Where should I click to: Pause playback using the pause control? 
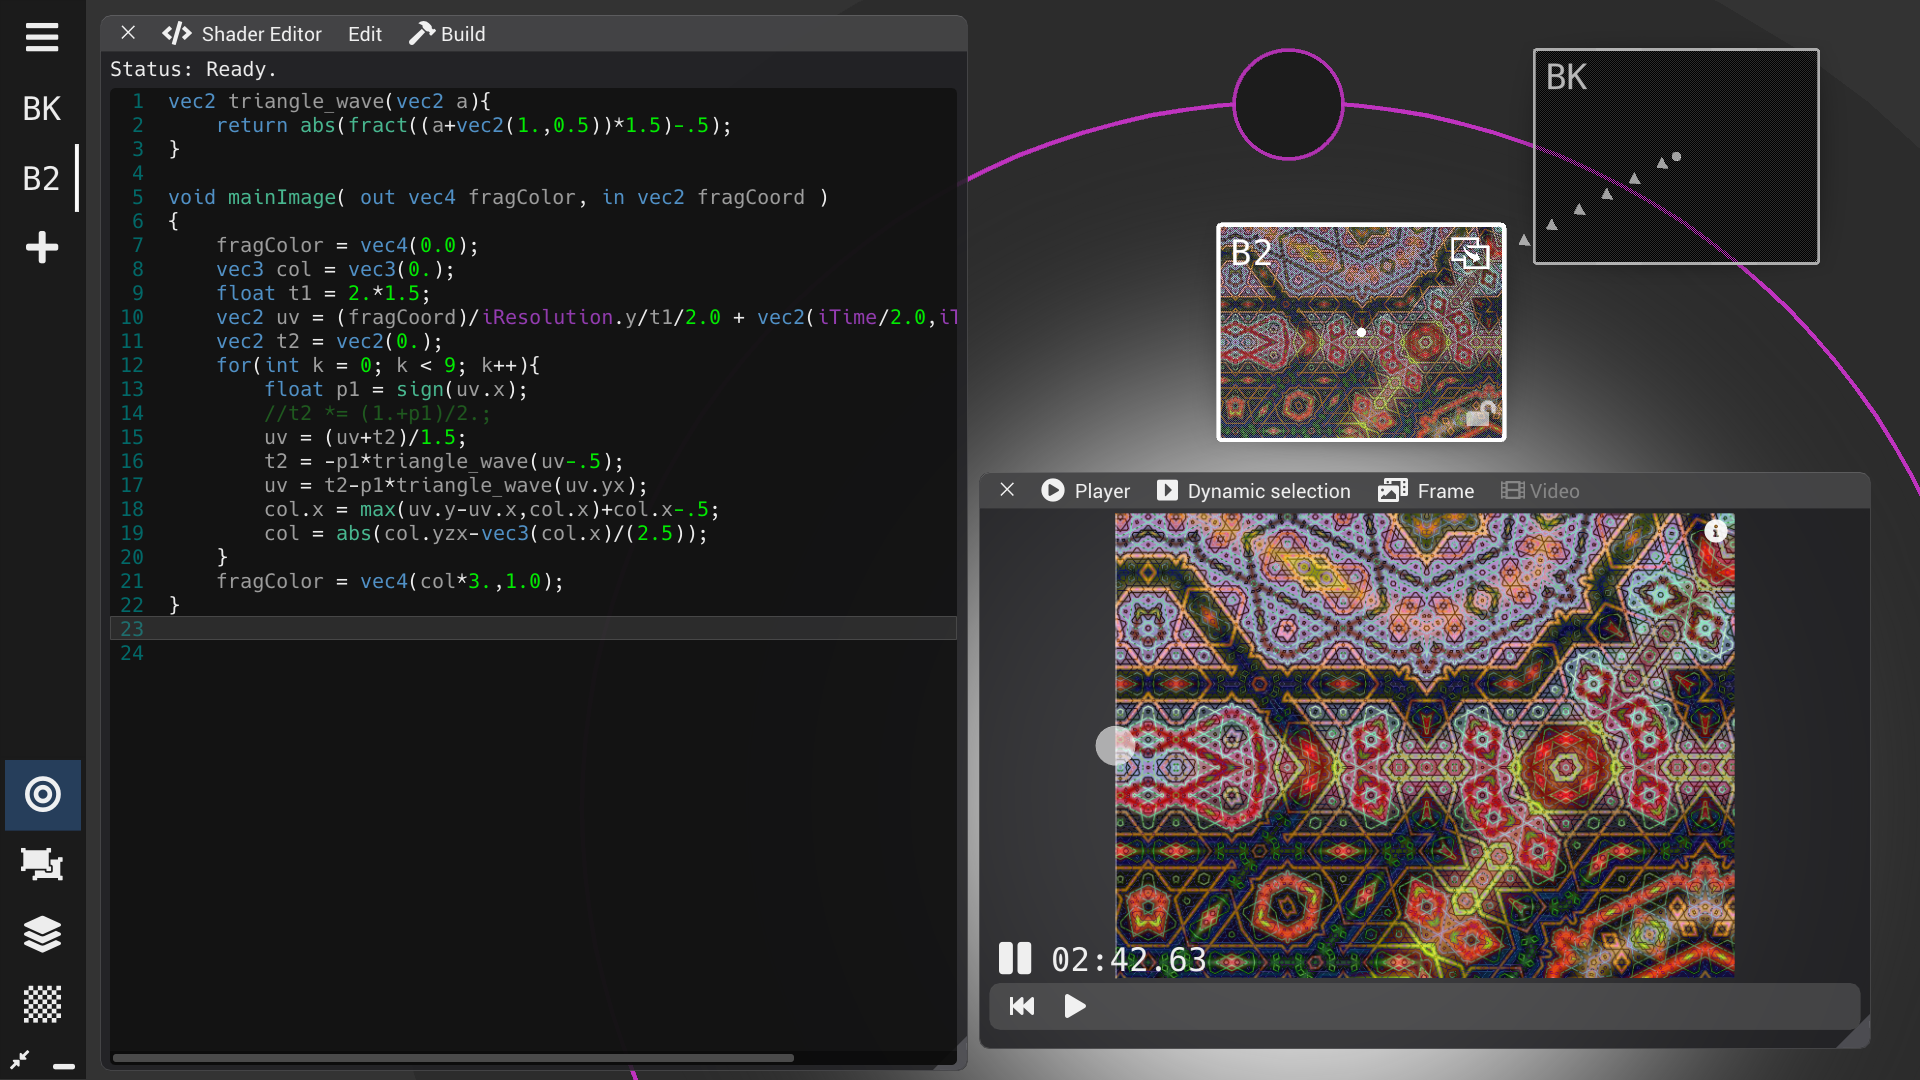click(1014, 958)
